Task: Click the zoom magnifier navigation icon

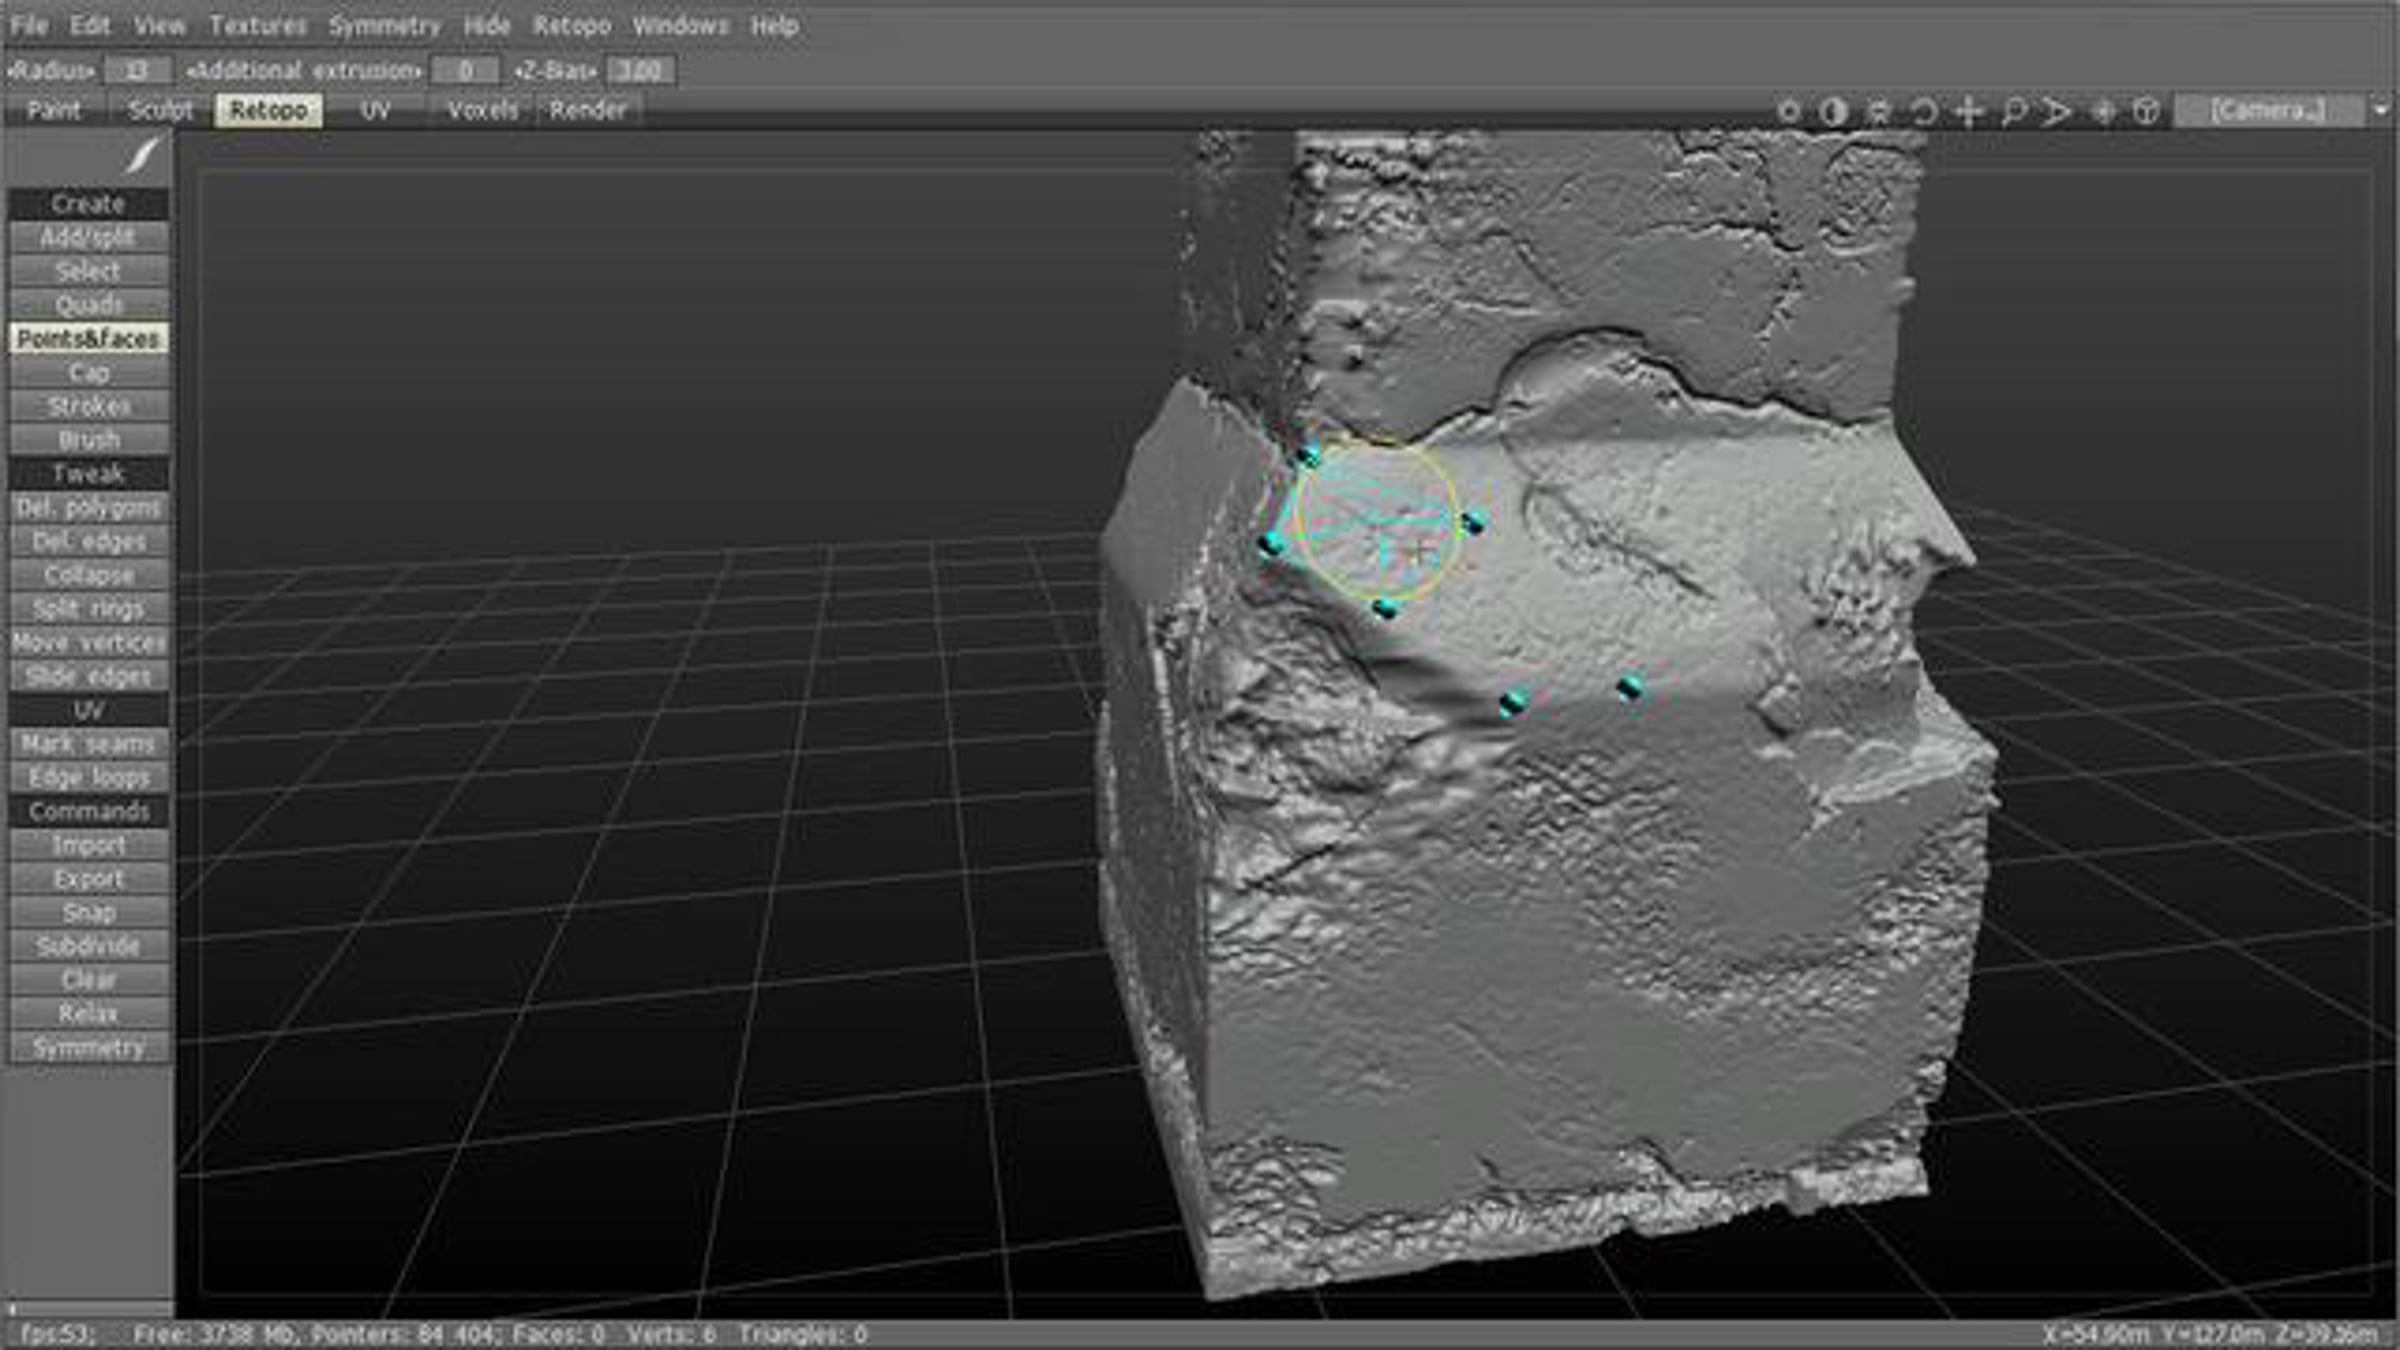Action: [2013, 111]
